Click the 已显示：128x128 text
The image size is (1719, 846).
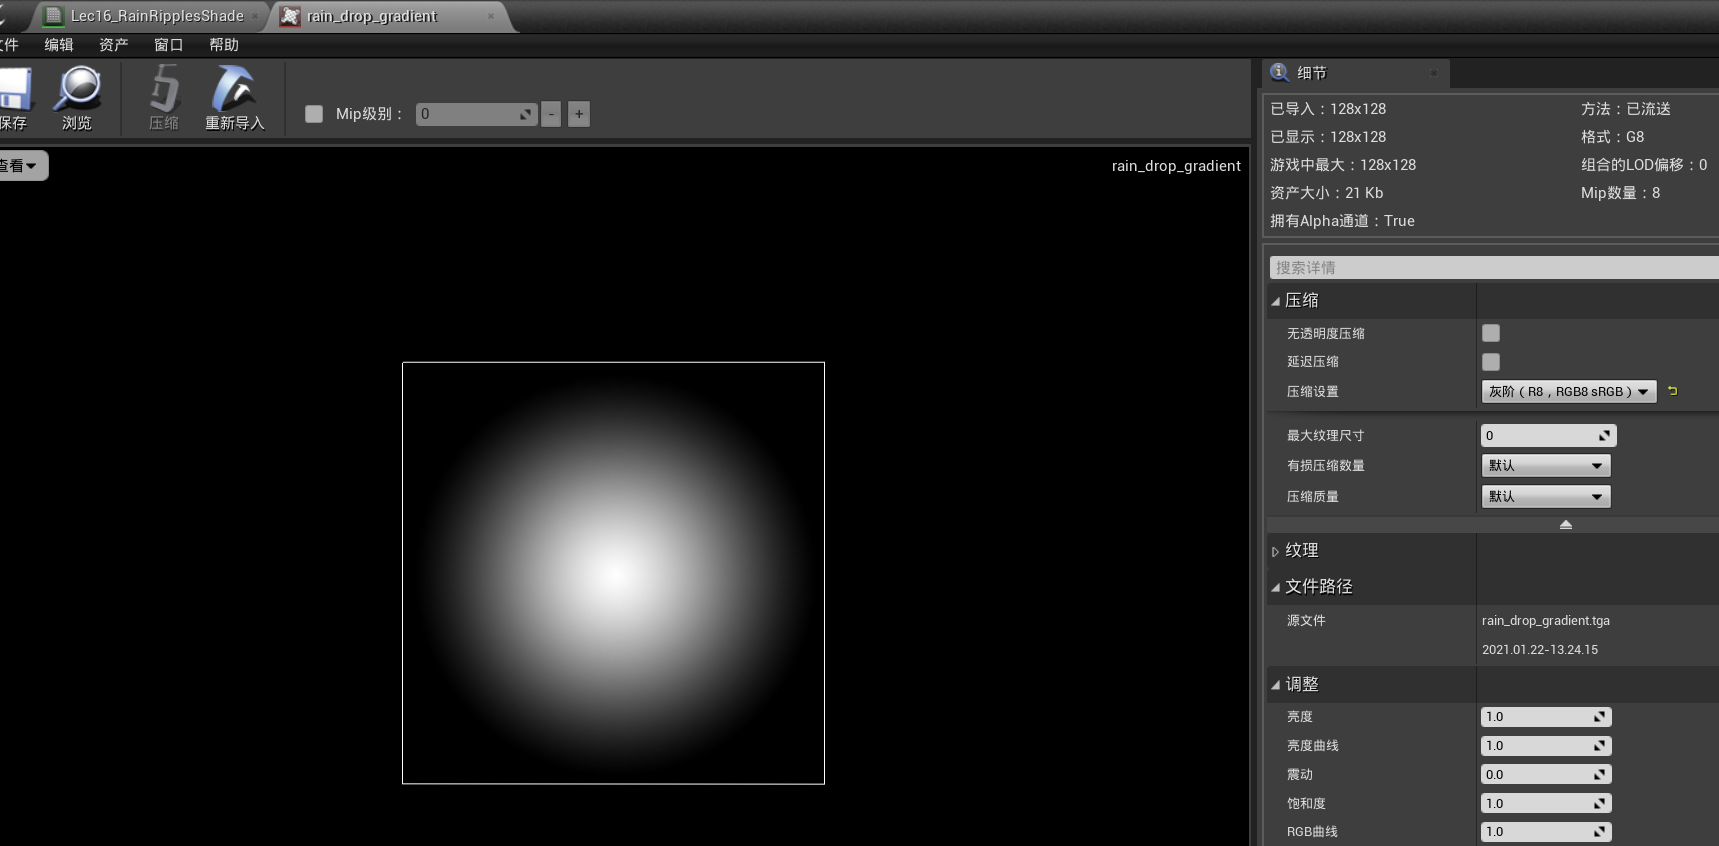(x=1328, y=137)
